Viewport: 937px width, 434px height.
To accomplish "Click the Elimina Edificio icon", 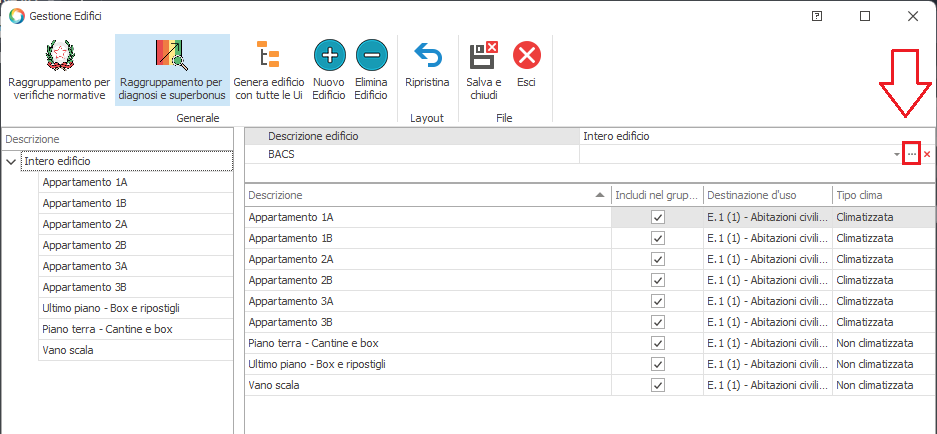I will pyautogui.click(x=371, y=55).
